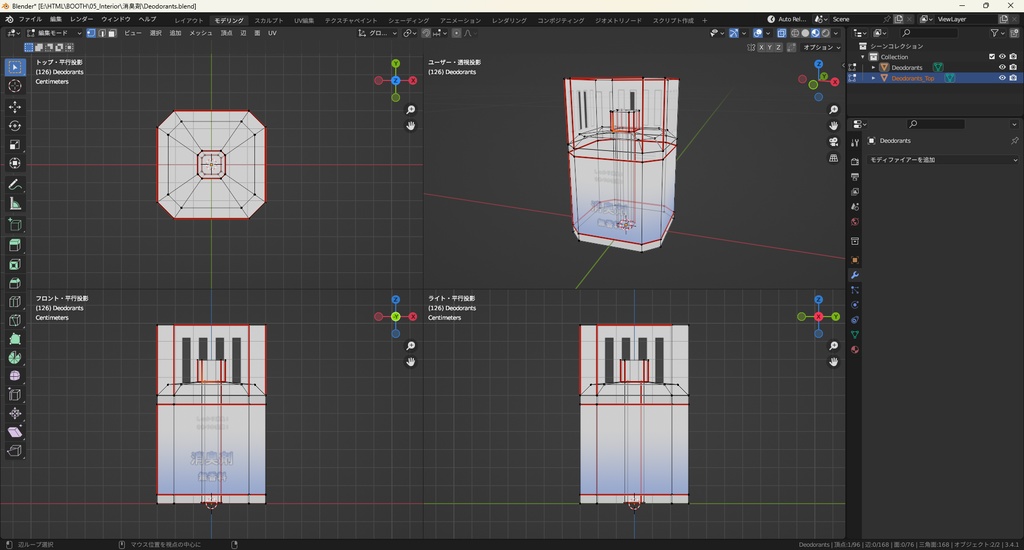Open the Tool settings properties tab

pyautogui.click(x=855, y=143)
